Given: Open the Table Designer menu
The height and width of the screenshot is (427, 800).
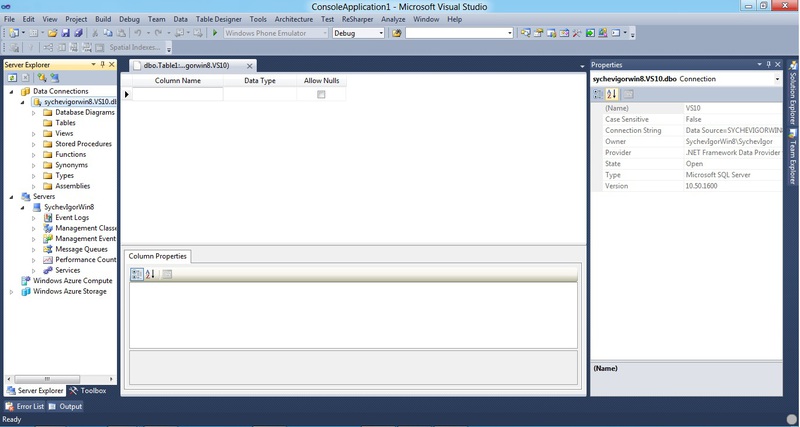Looking at the screenshot, I should click(x=219, y=19).
